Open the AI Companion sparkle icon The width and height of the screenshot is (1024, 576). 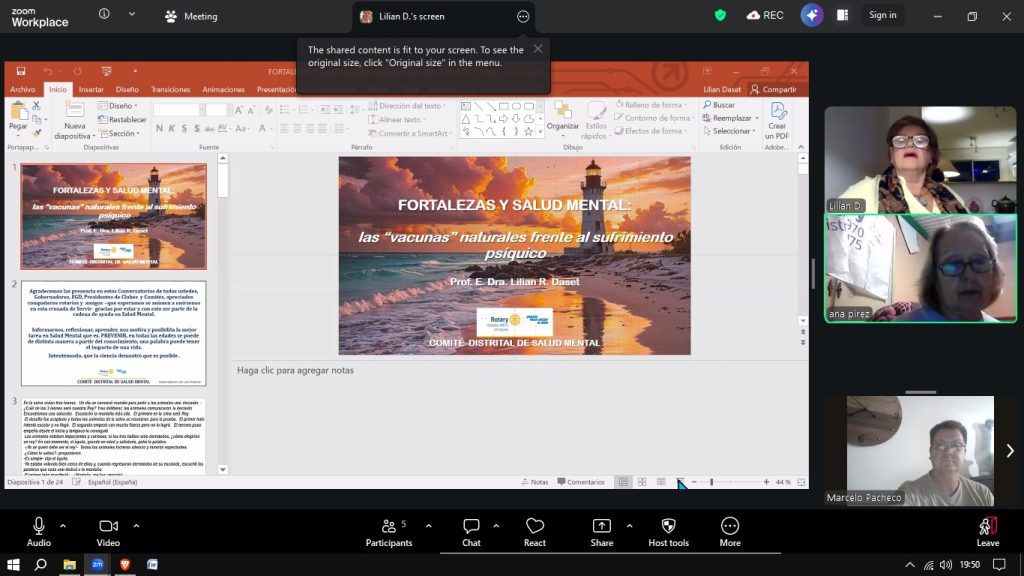tap(812, 15)
